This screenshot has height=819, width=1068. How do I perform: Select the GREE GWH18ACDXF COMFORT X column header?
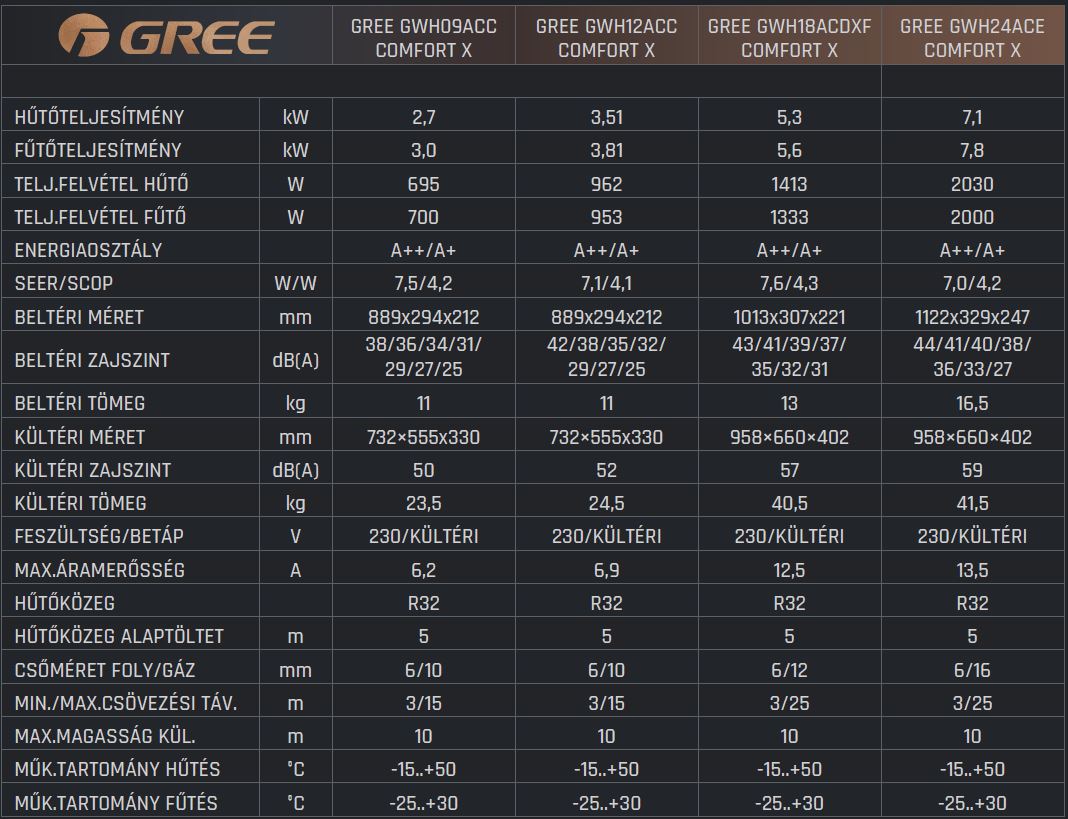pyautogui.click(x=789, y=38)
